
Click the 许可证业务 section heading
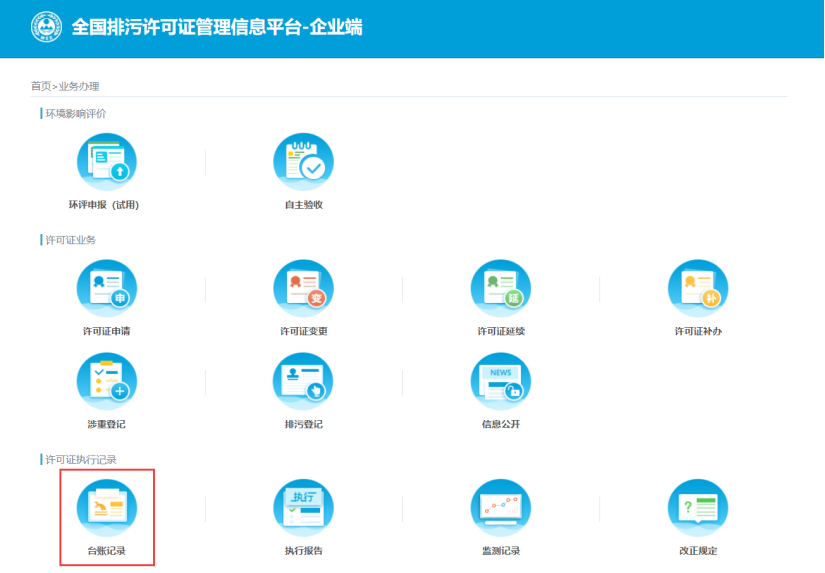point(70,239)
